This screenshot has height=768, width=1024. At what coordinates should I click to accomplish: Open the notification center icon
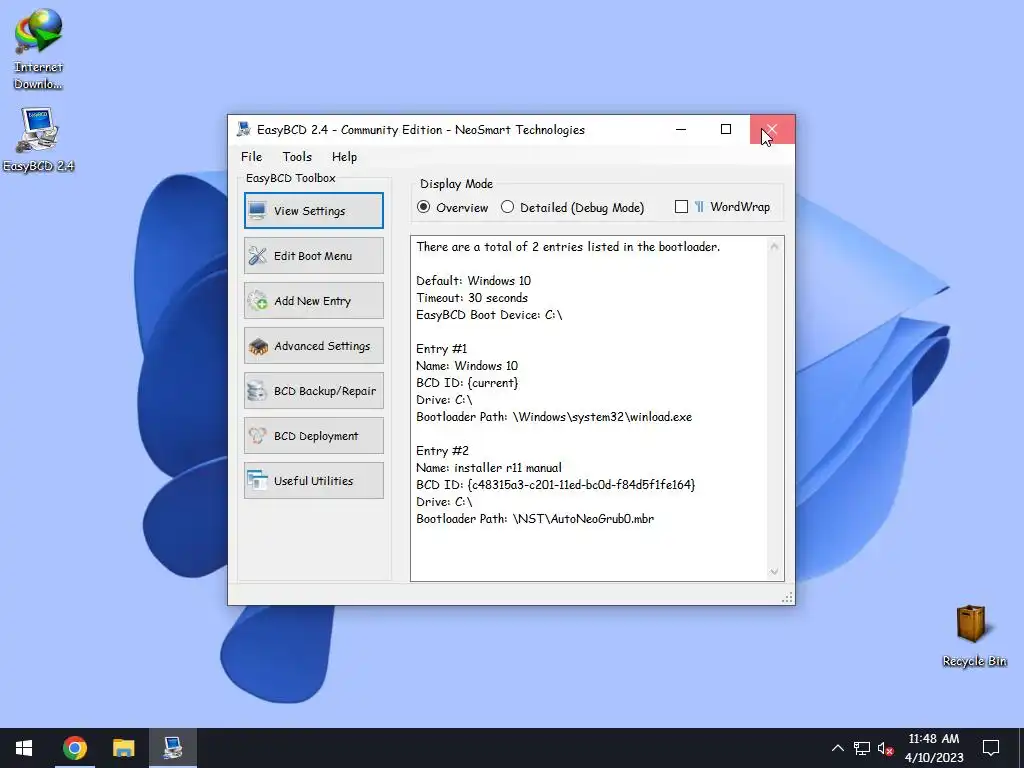[x=991, y=748]
